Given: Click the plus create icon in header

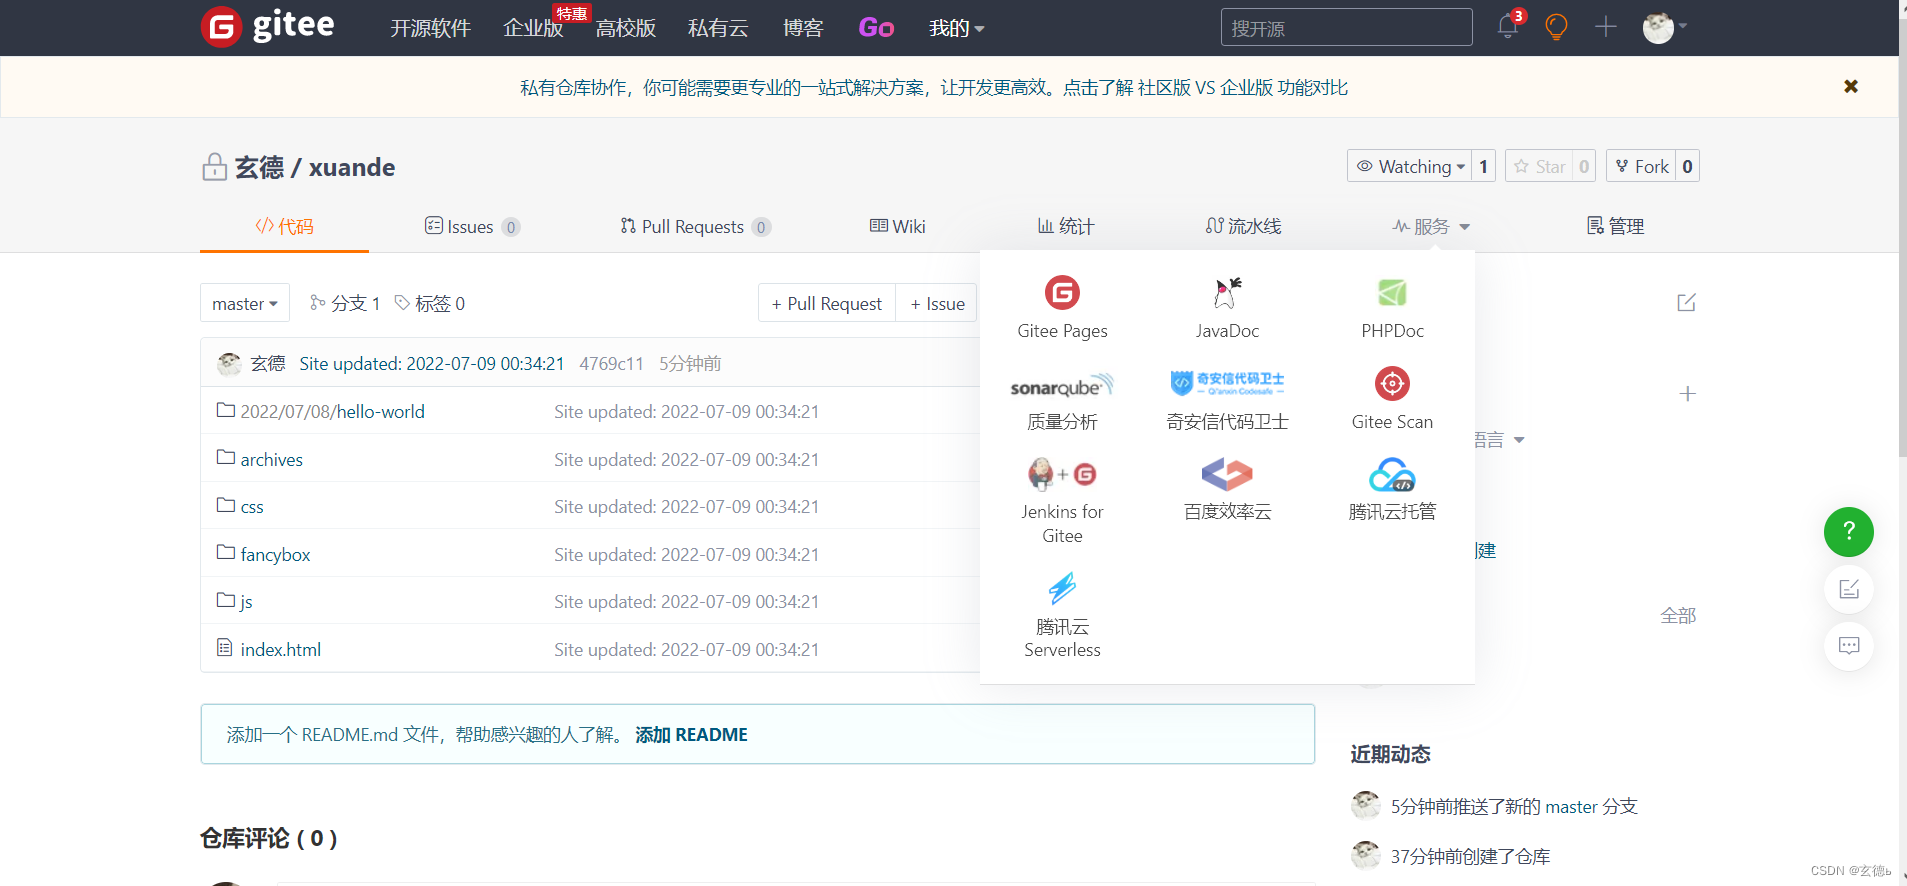Looking at the screenshot, I should 1605,27.
